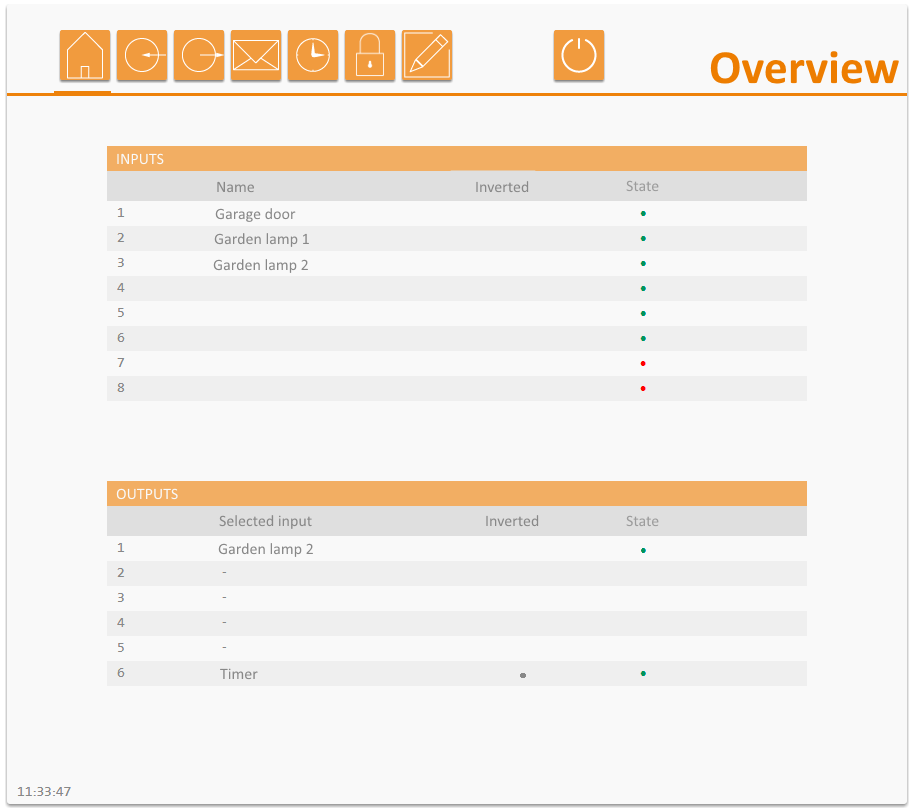The image size is (917, 812).
Task: Open the Outputs icon with outward arrow
Action: click(x=199, y=55)
